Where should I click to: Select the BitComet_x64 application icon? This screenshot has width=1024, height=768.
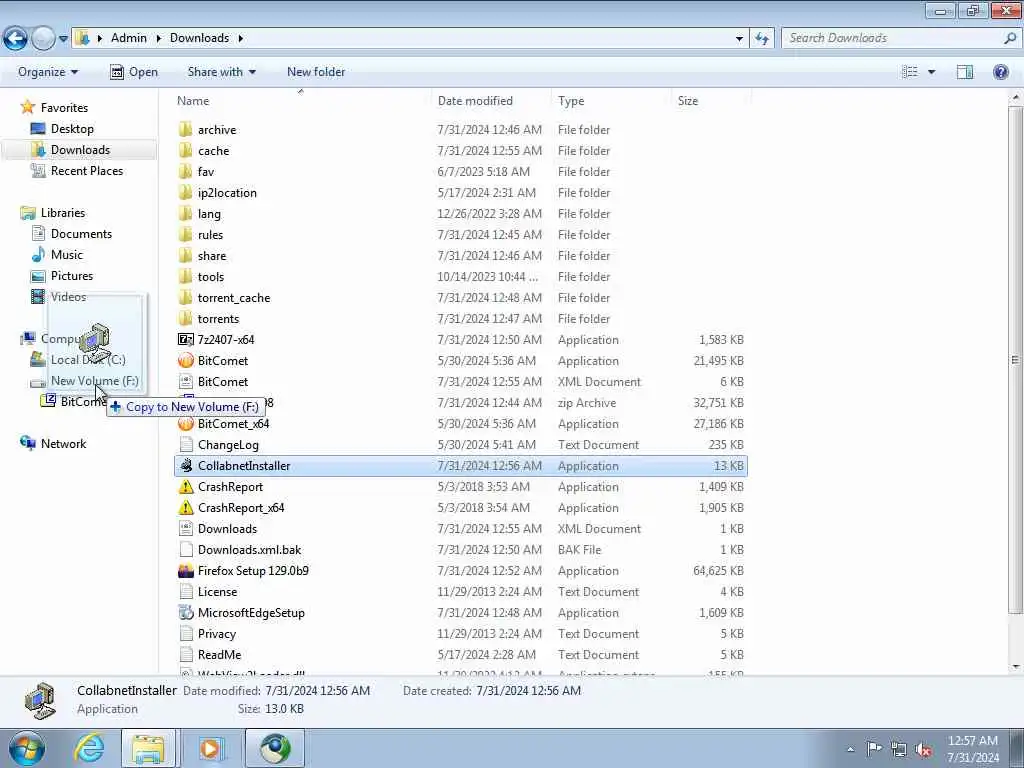point(185,423)
